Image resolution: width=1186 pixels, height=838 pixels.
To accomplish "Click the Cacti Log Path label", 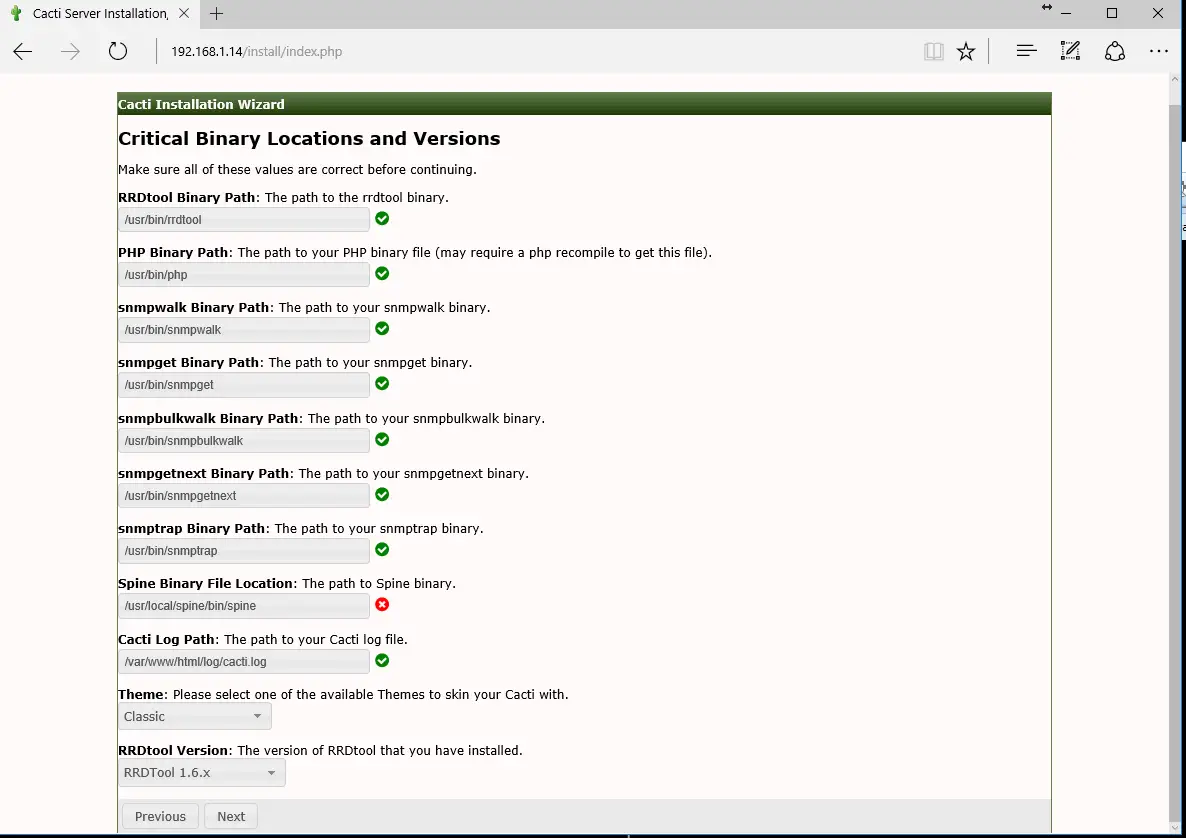I will pyautogui.click(x=166, y=639).
